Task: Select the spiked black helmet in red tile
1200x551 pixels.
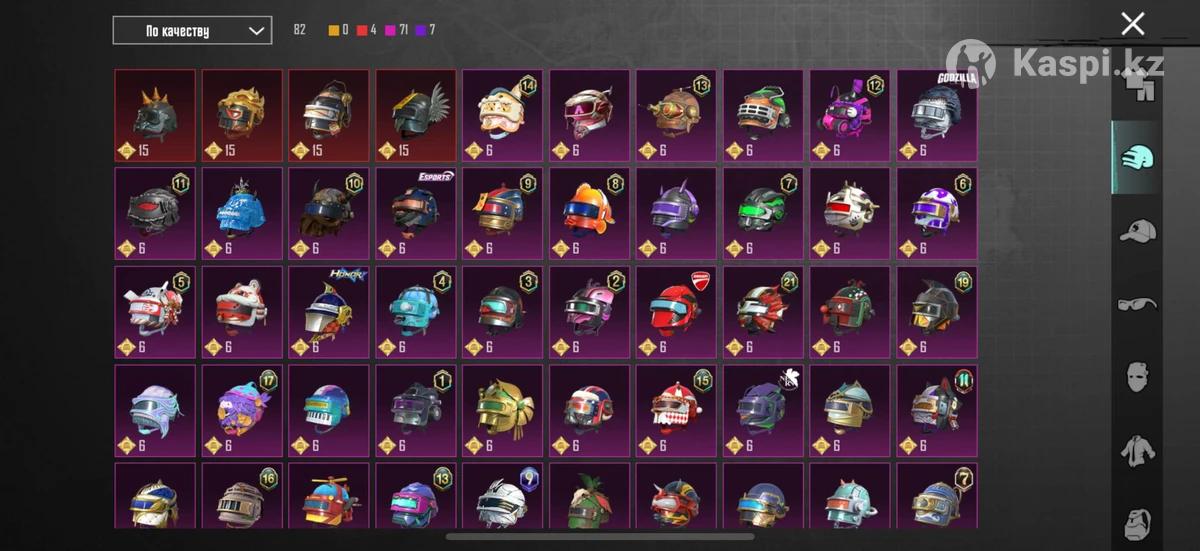Action: 155,116
